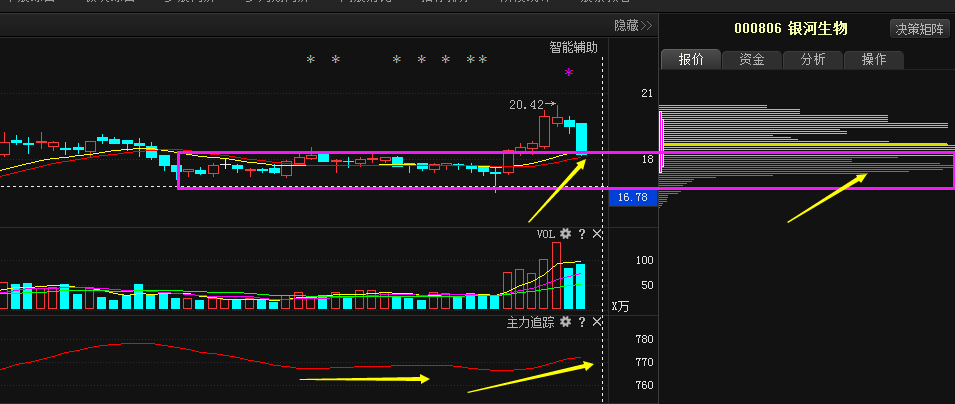Click the first gray asterisk marker
Viewport: 955px width, 404px height.
[x=310, y=61]
